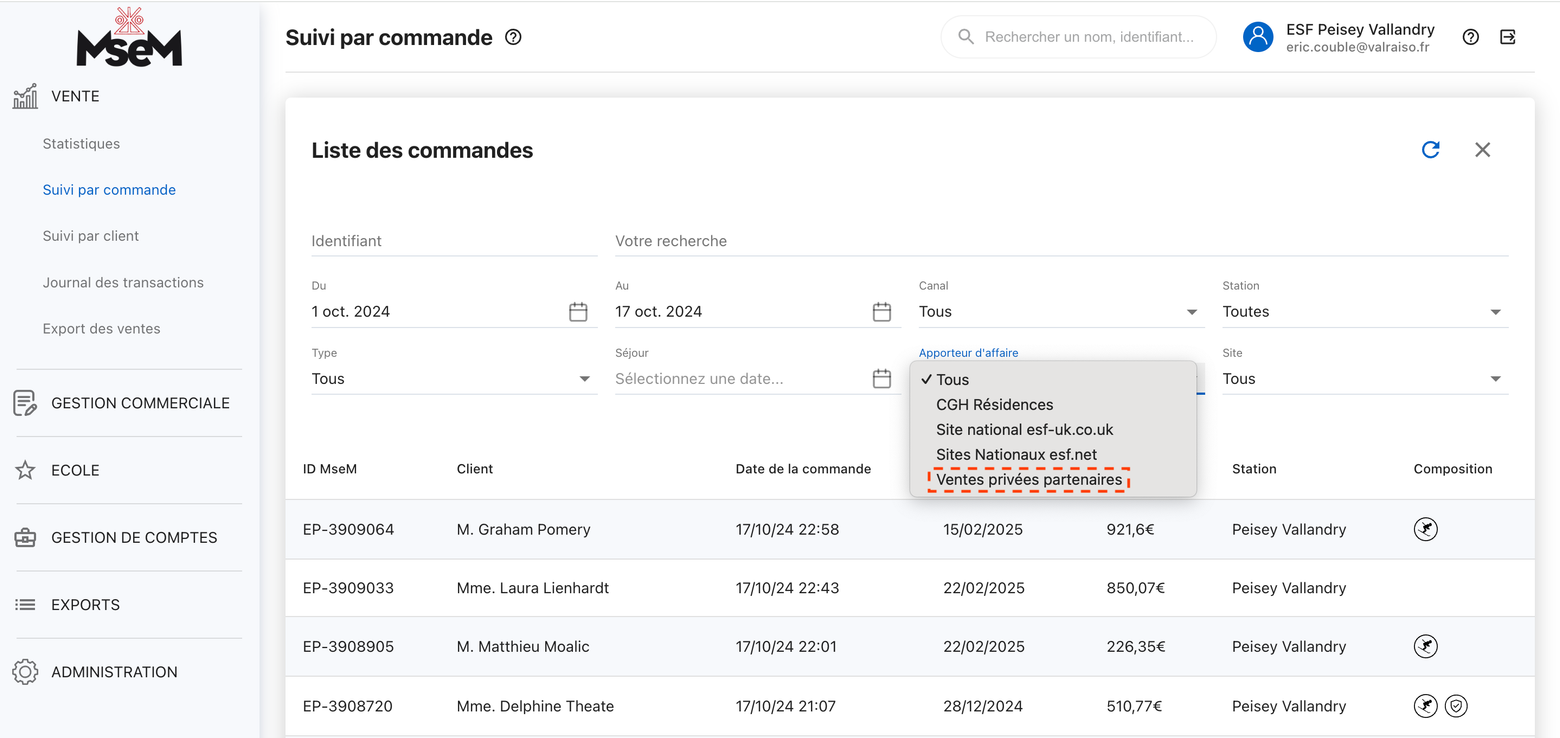Image resolution: width=1560 pixels, height=738 pixels.
Task: Click the search magnifier icon
Action: [x=966, y=37]
